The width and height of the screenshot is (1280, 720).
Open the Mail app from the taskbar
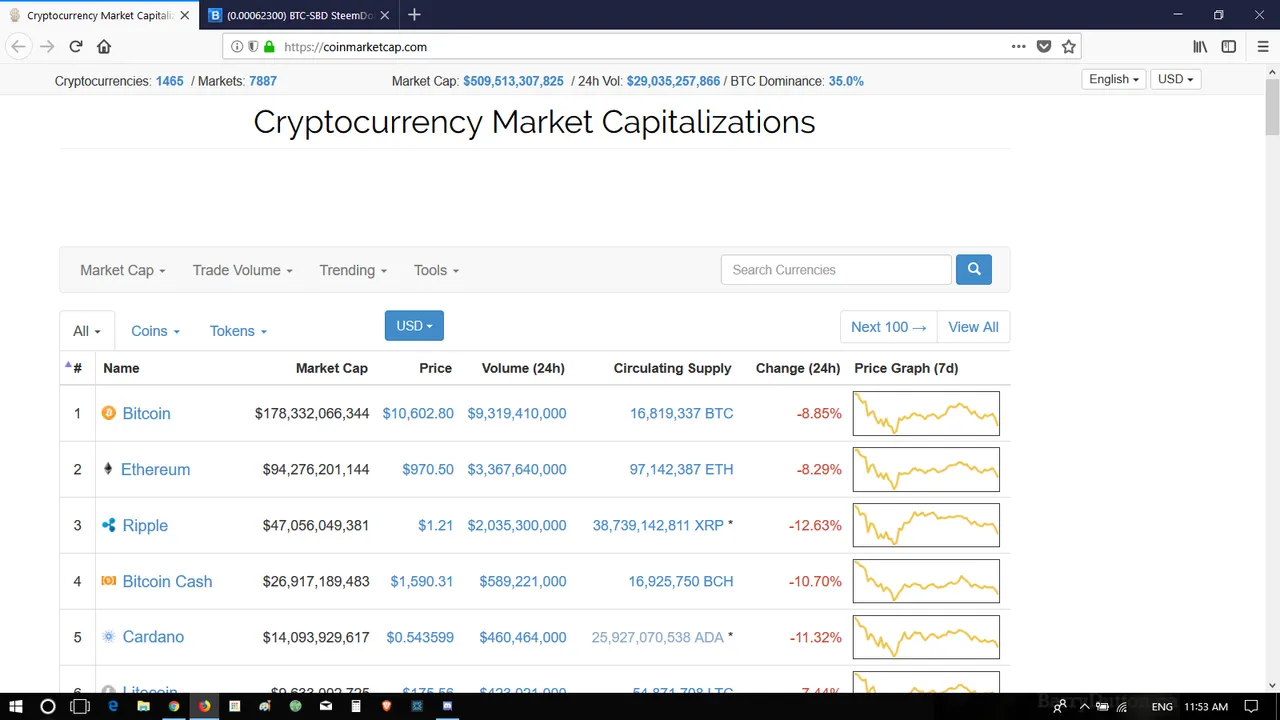tap(325, 706)
